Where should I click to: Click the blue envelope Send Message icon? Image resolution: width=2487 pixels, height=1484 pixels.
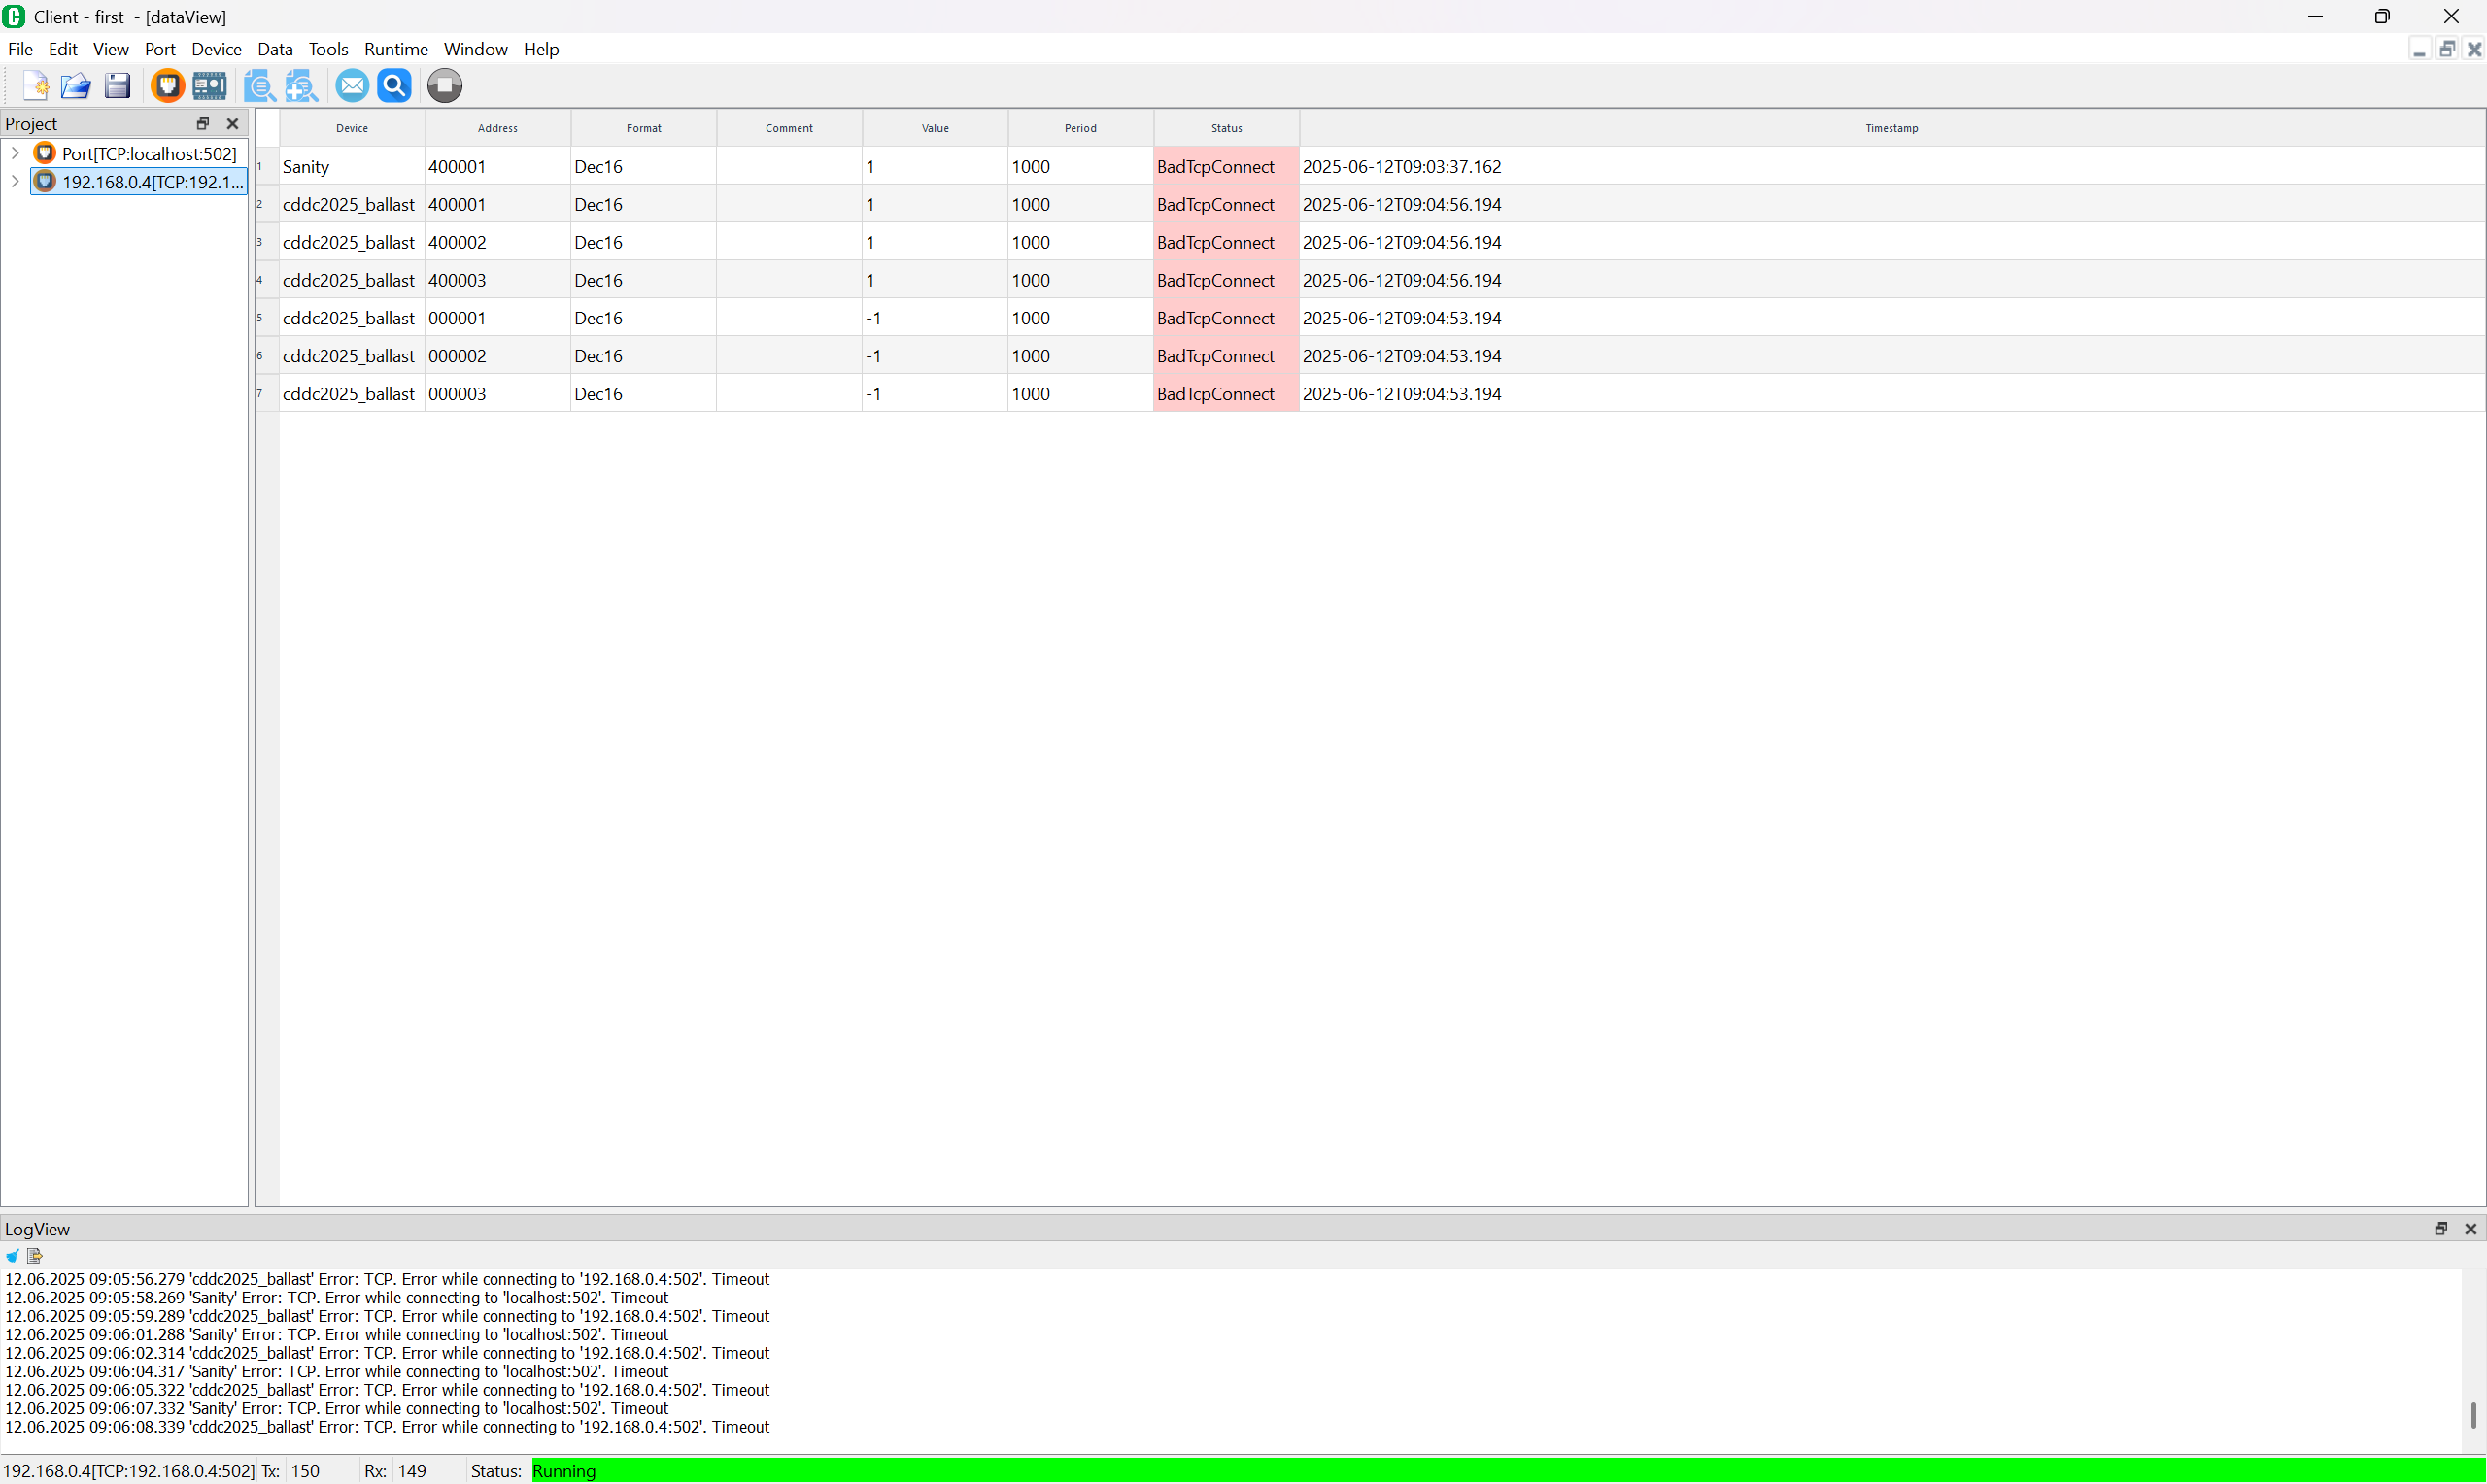coord(352,86)
